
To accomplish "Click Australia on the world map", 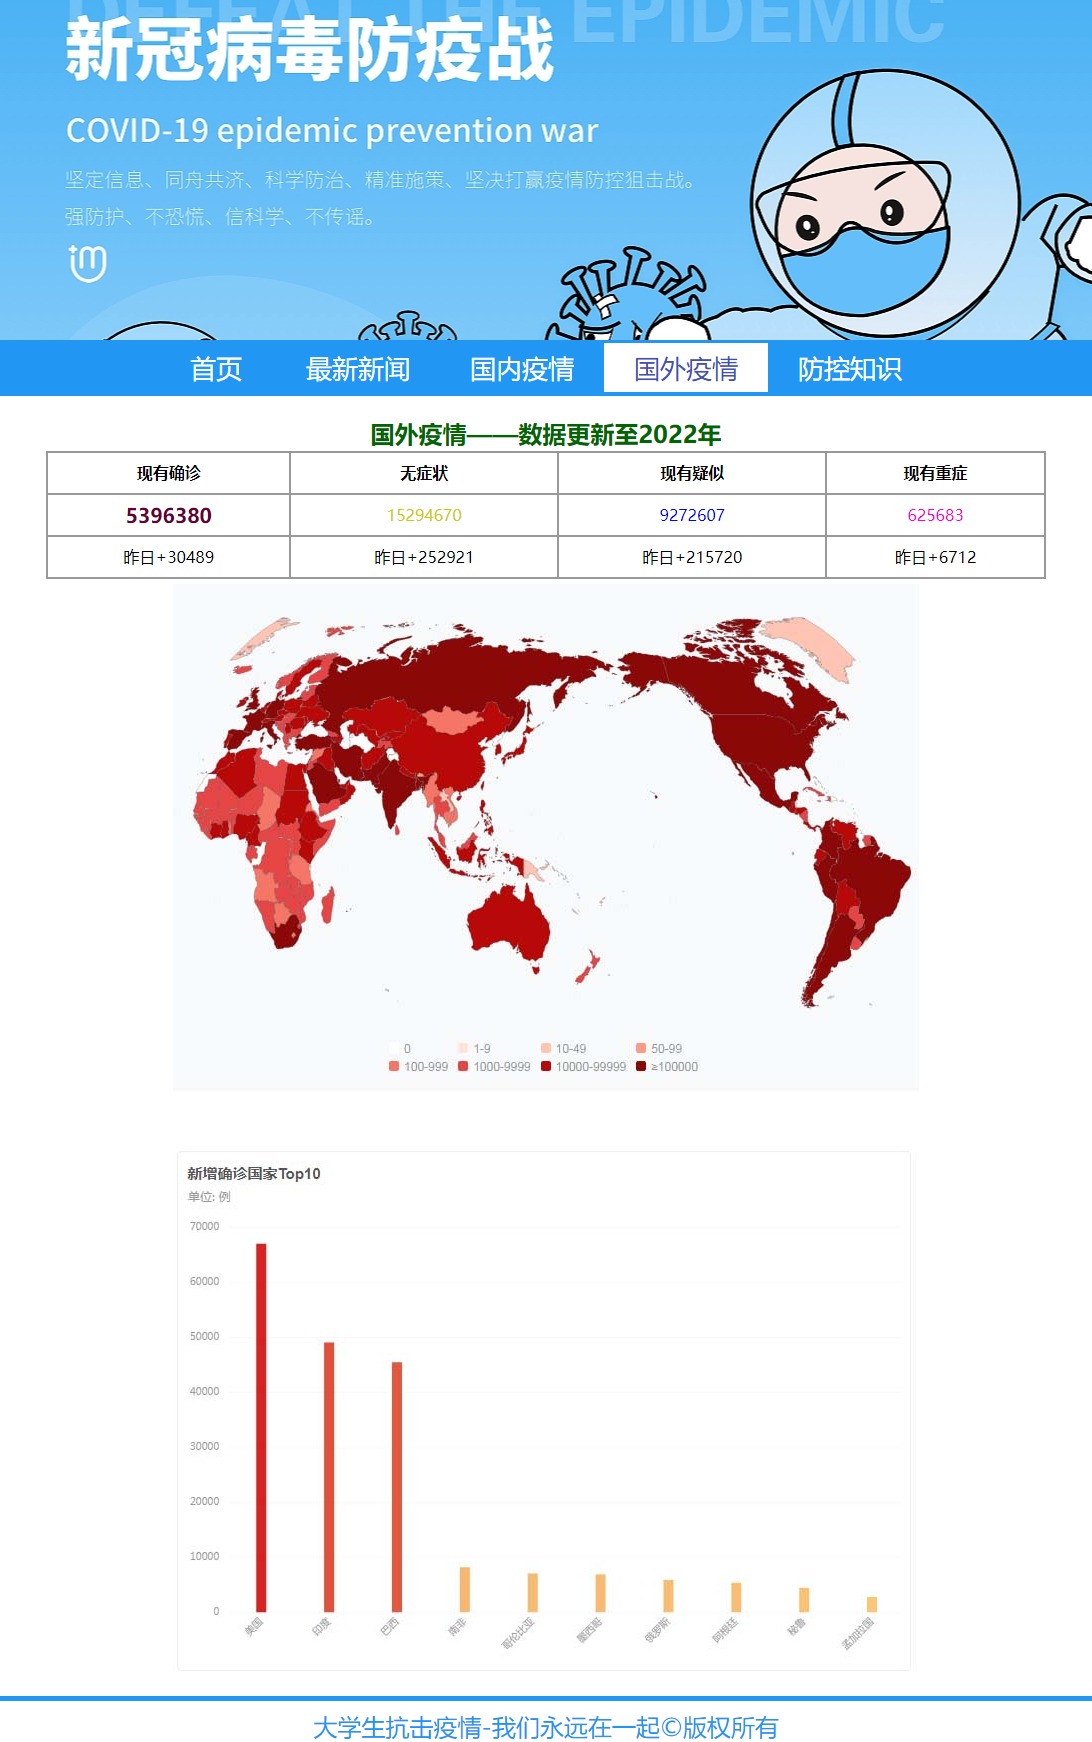I will click(x=510, y=920).
